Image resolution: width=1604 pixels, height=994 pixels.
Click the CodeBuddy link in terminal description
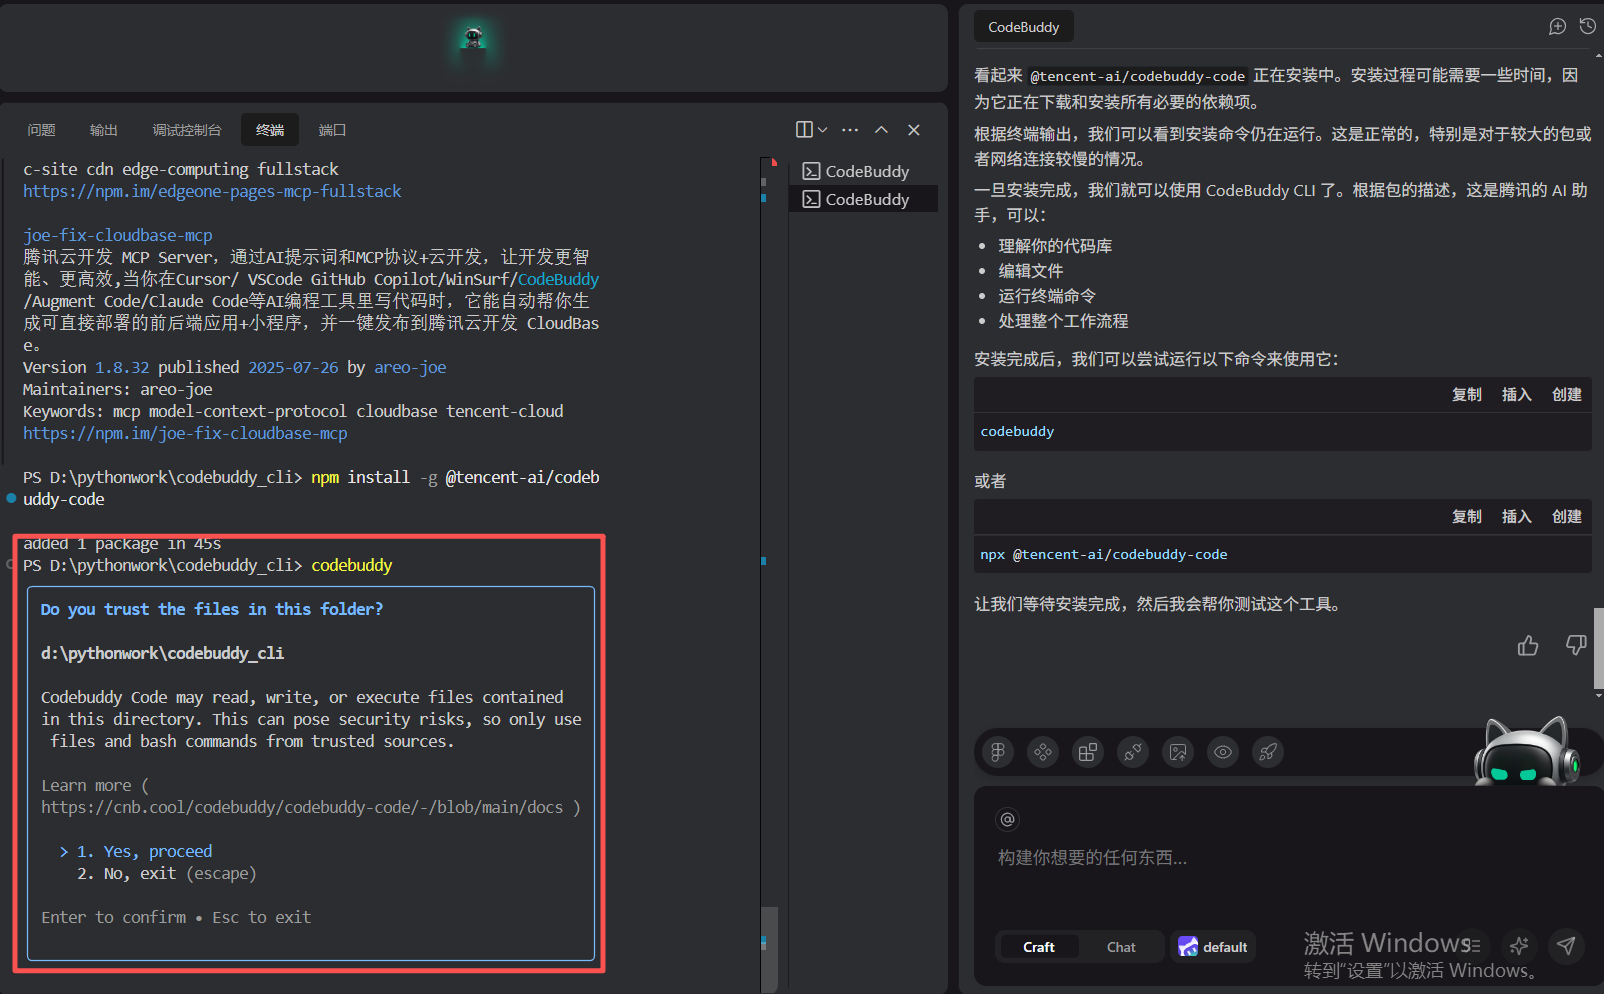coord(558,279)
